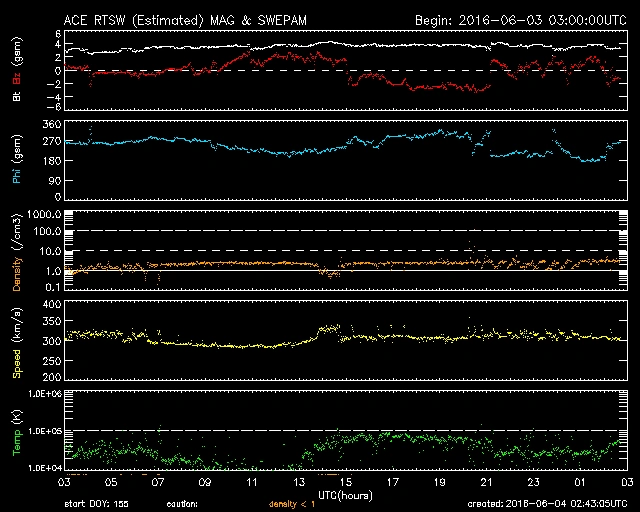Click the orange 'Density (/cm3)' axis label

pyautogui.click(x=17, y=252)
